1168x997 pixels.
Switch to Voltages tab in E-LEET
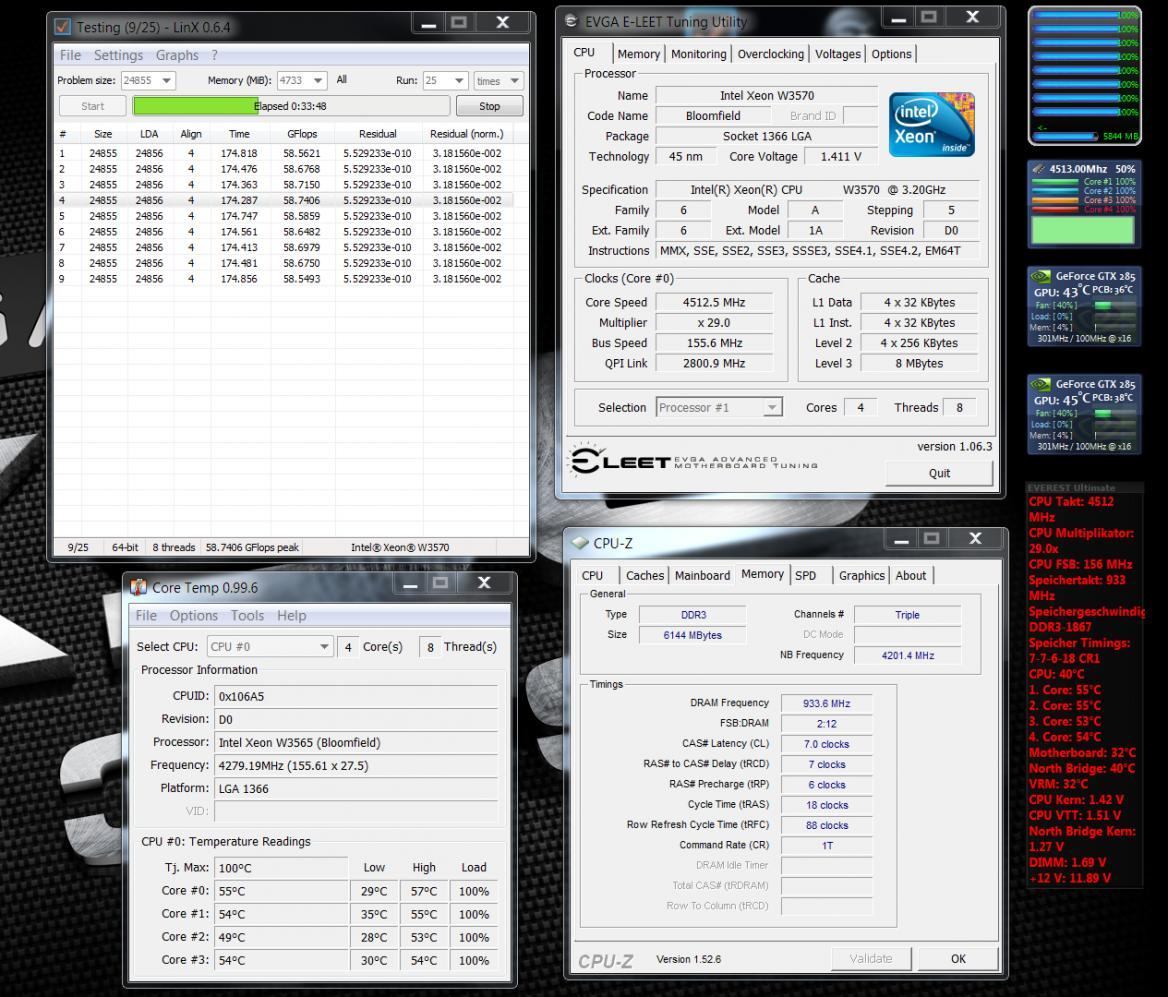(x=837, y=54)
